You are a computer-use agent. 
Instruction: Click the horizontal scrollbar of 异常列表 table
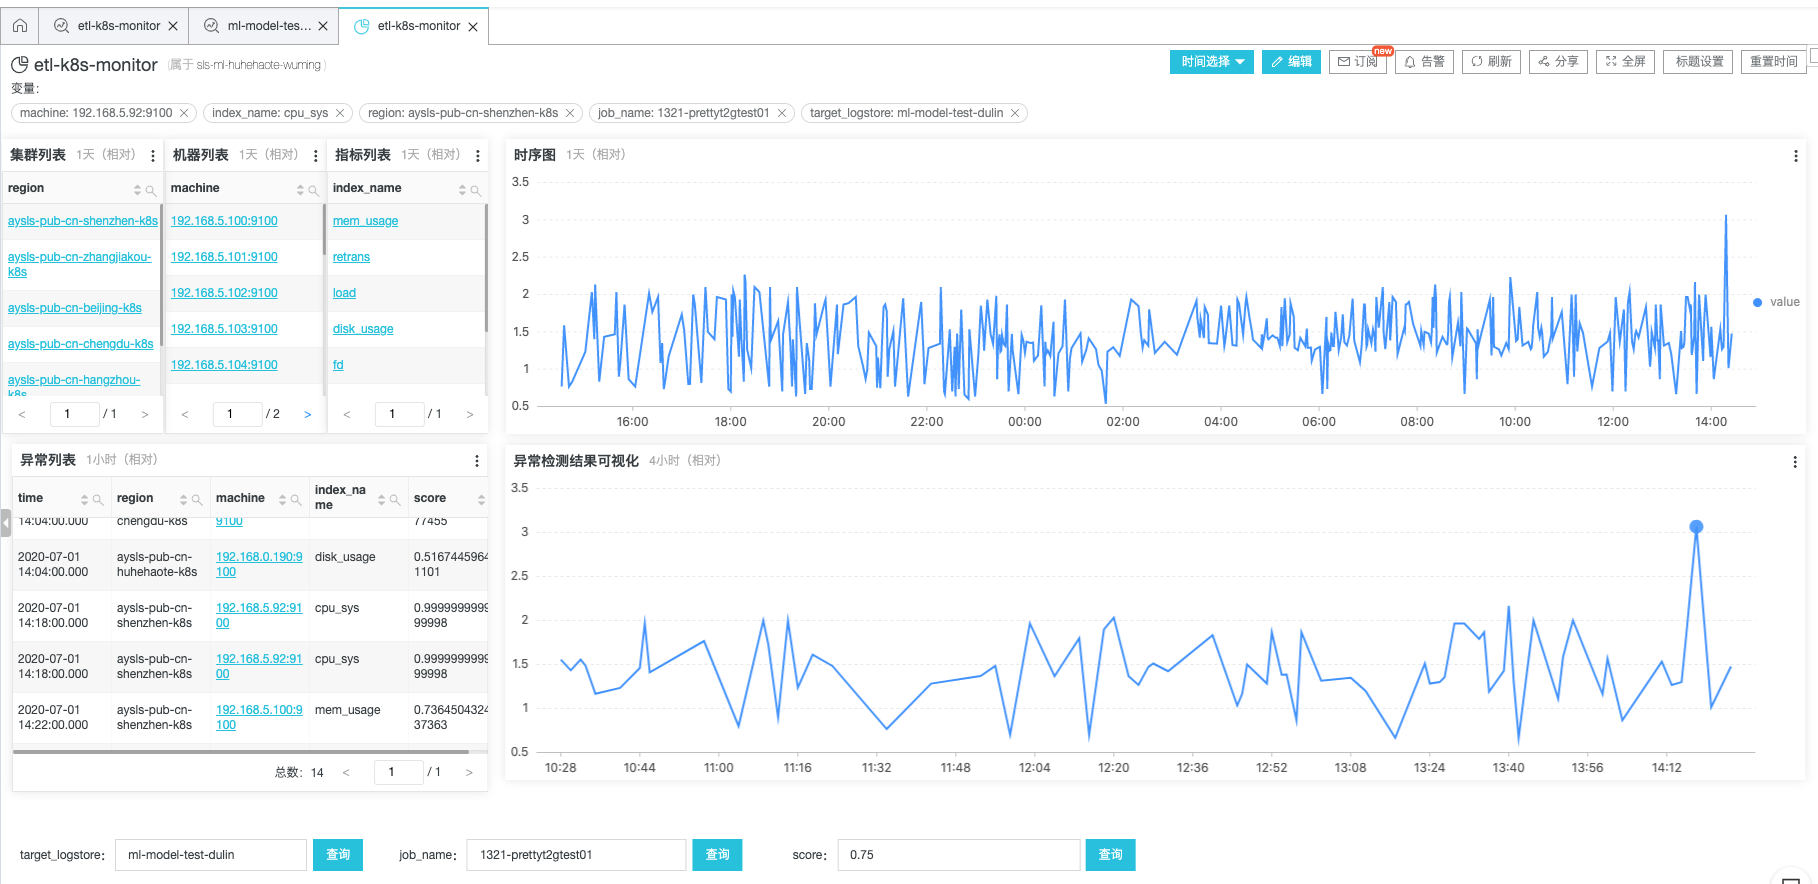point(241,751)
